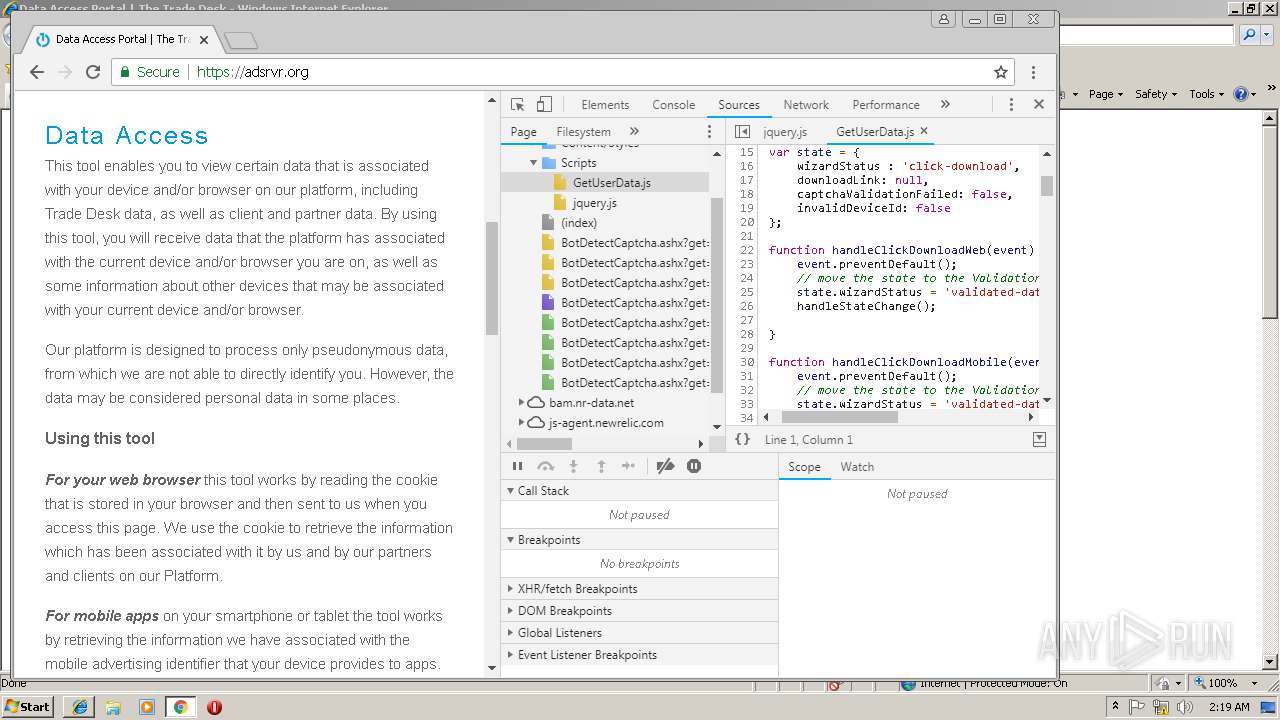Close the Data Access Portal tab
The width and height of the screenshot is (1280, 720).
coord(204,40)
